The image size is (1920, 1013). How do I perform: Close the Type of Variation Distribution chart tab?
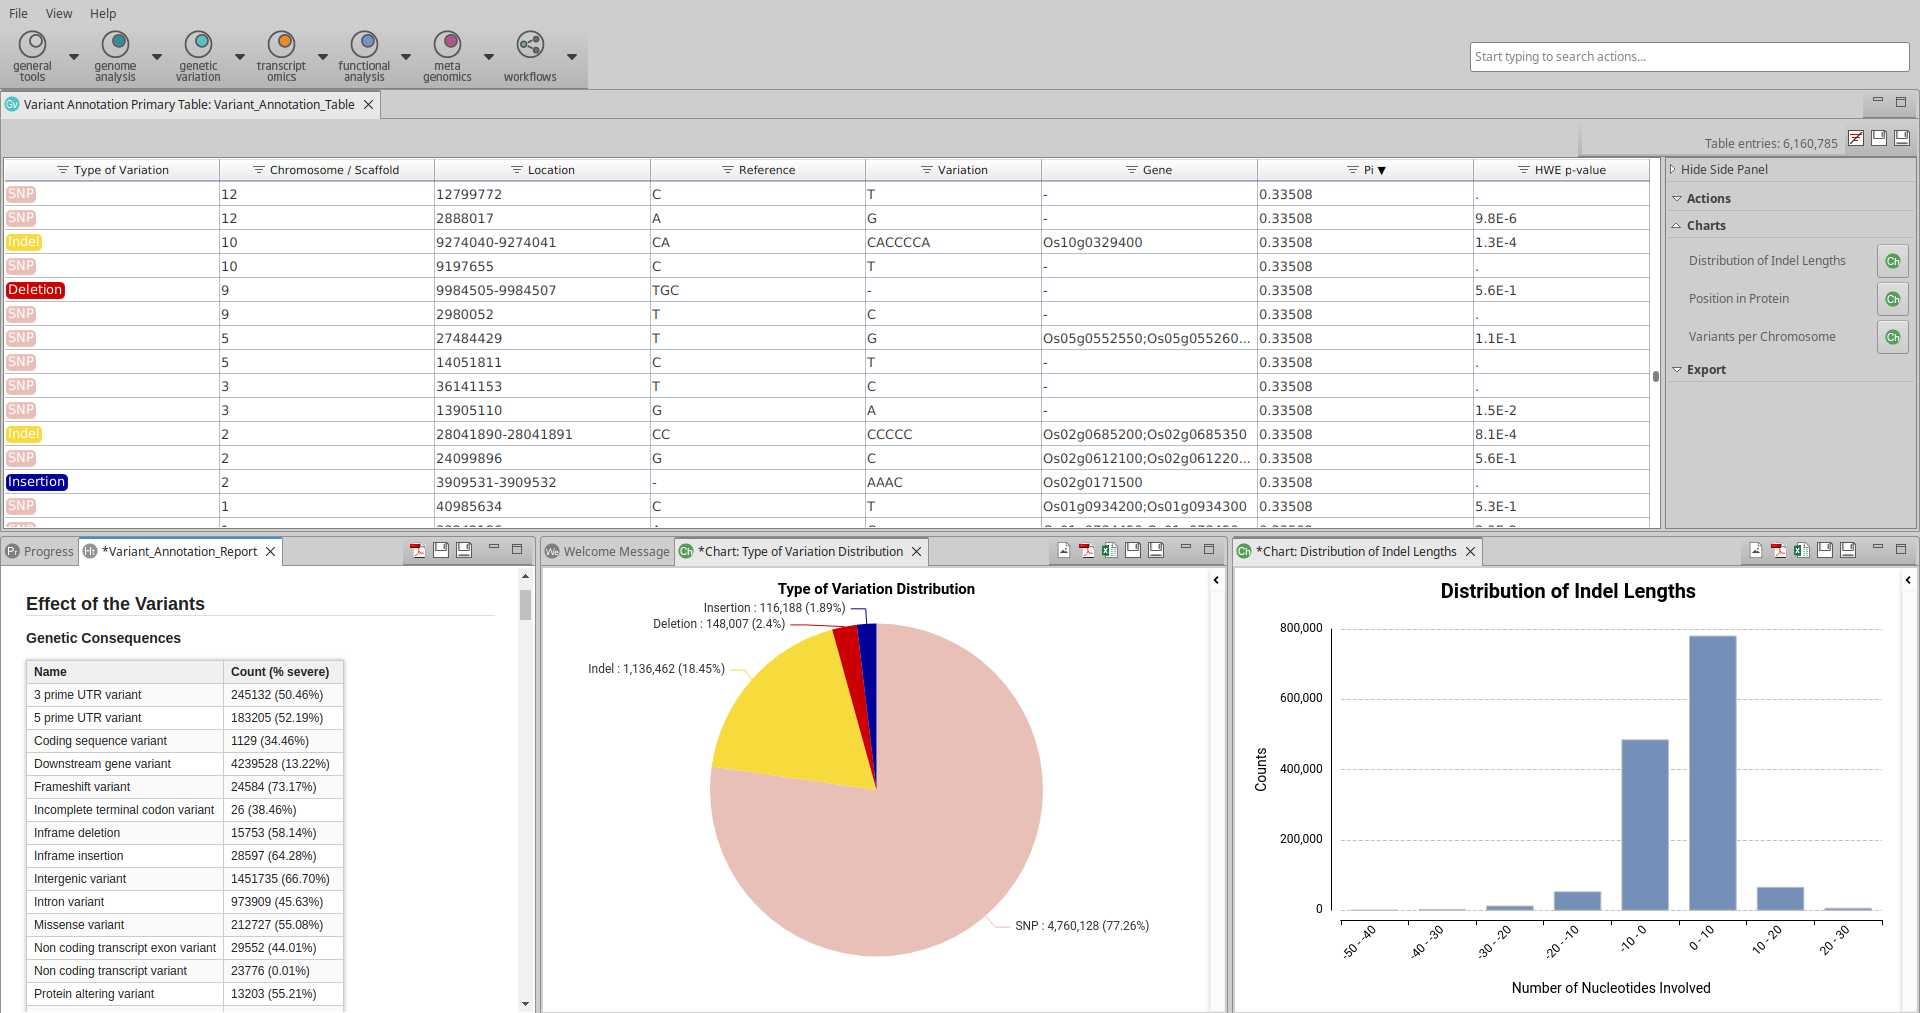coord(916,551)
